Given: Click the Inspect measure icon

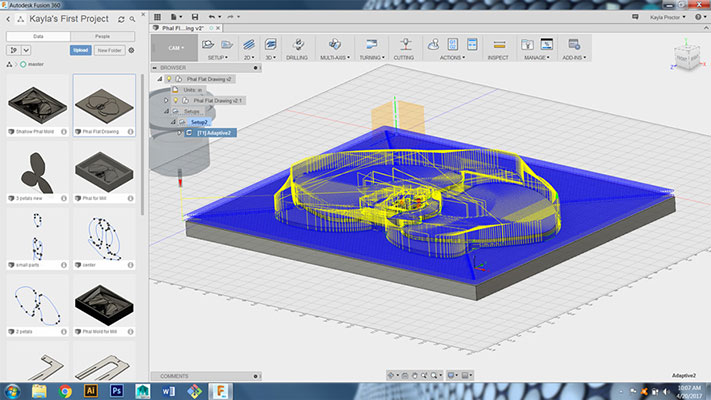Looking at the screenshot, I should (x=499, y=44).
